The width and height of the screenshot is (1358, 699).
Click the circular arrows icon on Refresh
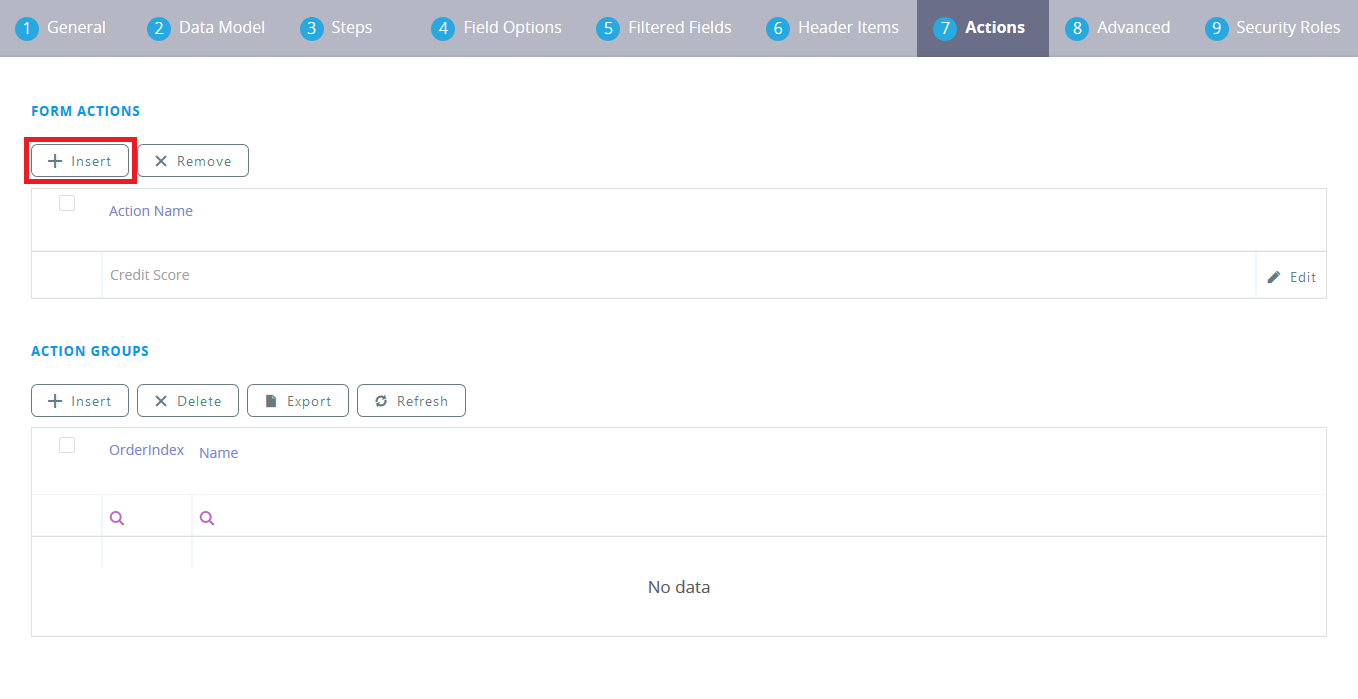[x=381, y=400]
